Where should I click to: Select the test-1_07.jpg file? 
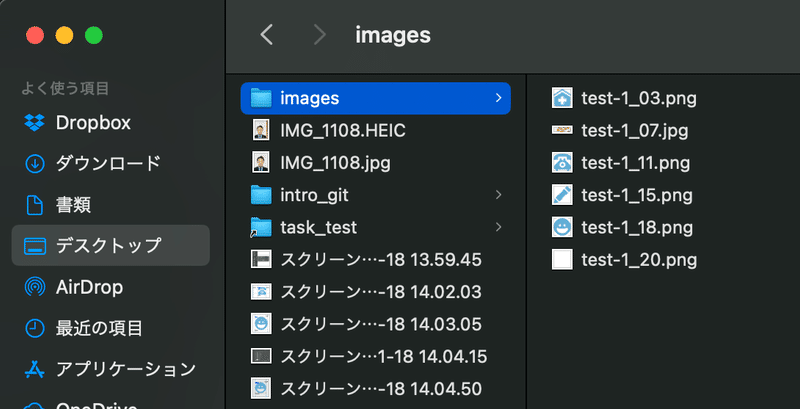pyautogui.click(x=620, y=131)
